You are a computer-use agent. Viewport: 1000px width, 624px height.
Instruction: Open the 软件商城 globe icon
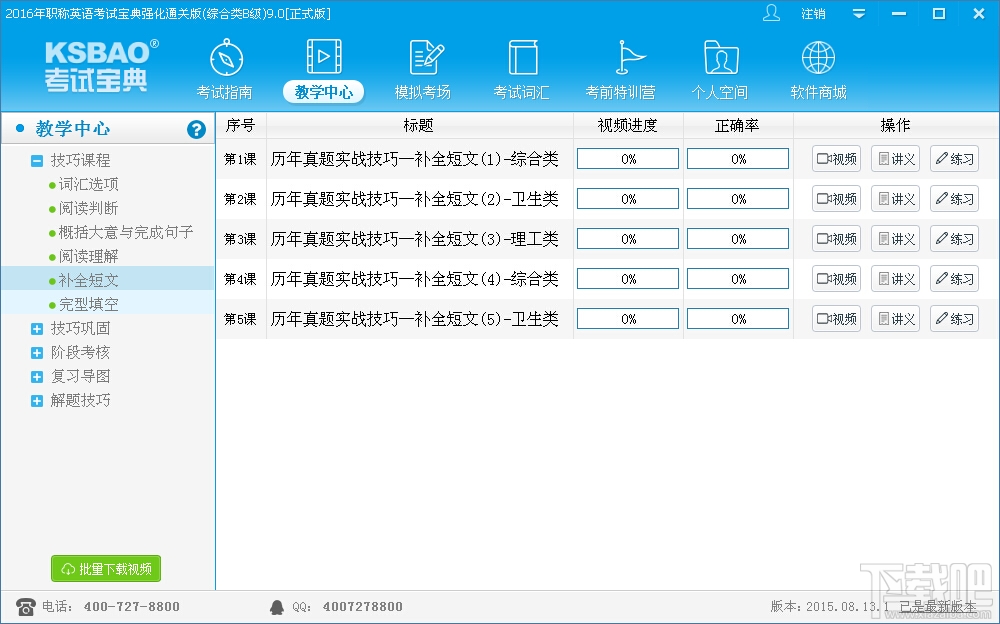click(818, 57)
